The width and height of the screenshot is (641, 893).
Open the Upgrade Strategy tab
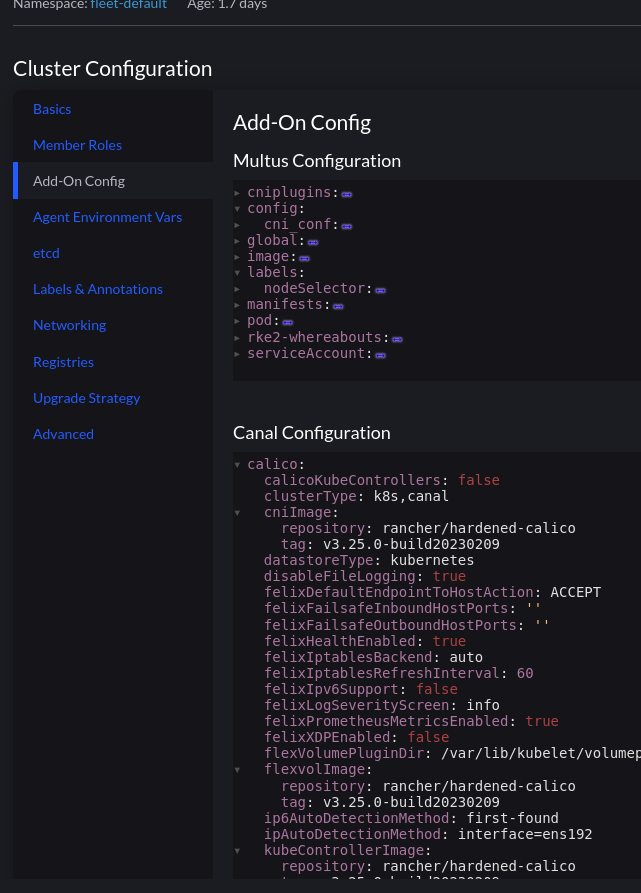pyautogui.click(x=87, y=398)
